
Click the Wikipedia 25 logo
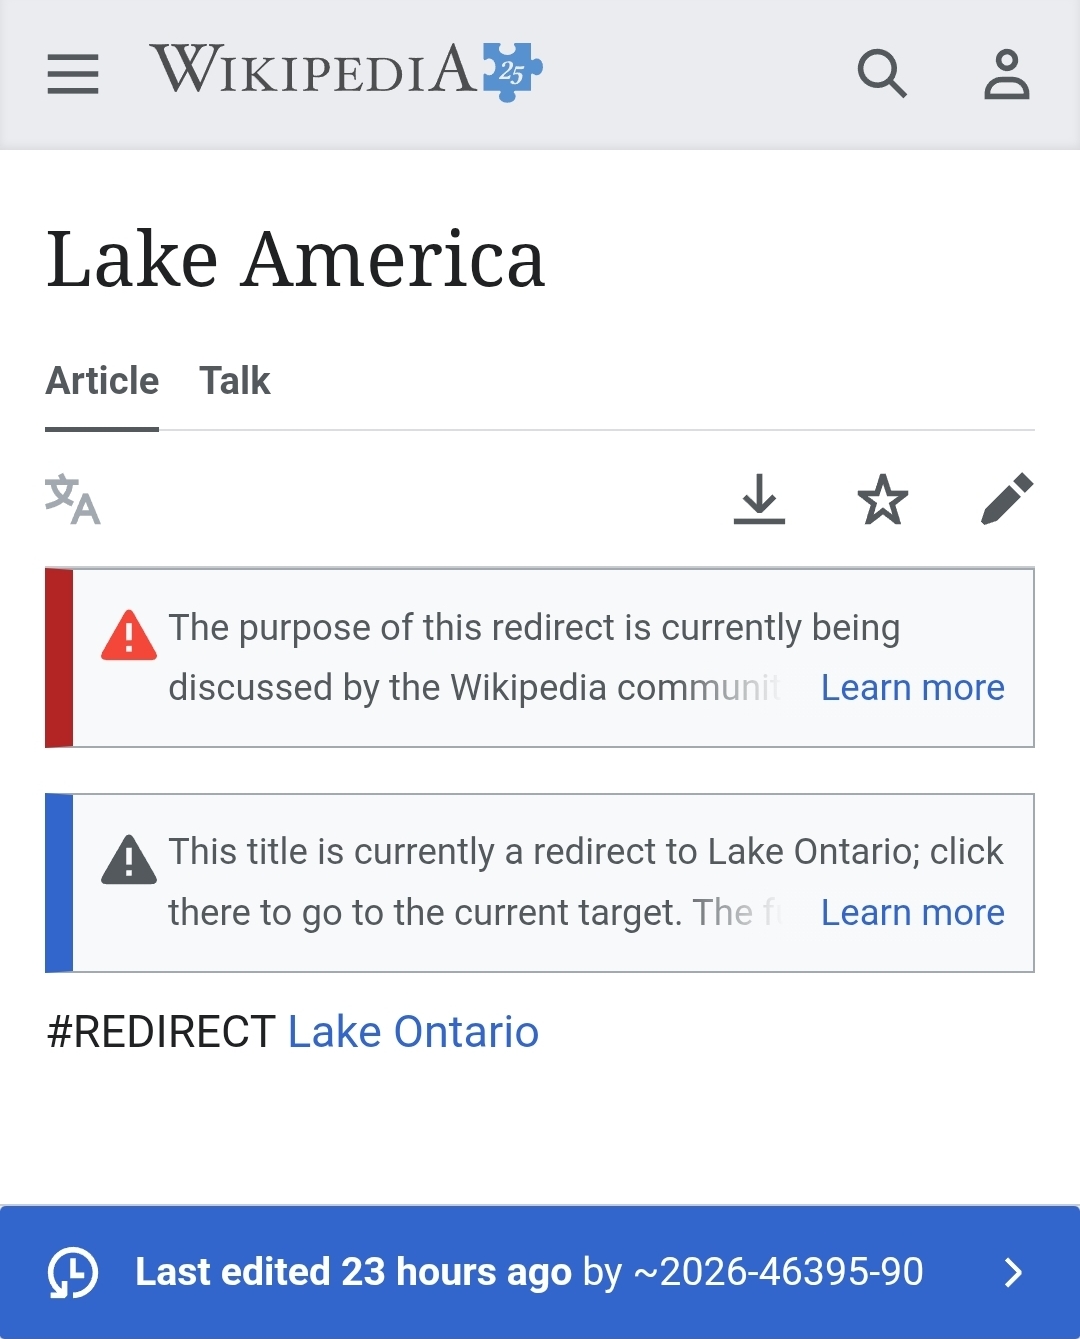pos(346,71)
